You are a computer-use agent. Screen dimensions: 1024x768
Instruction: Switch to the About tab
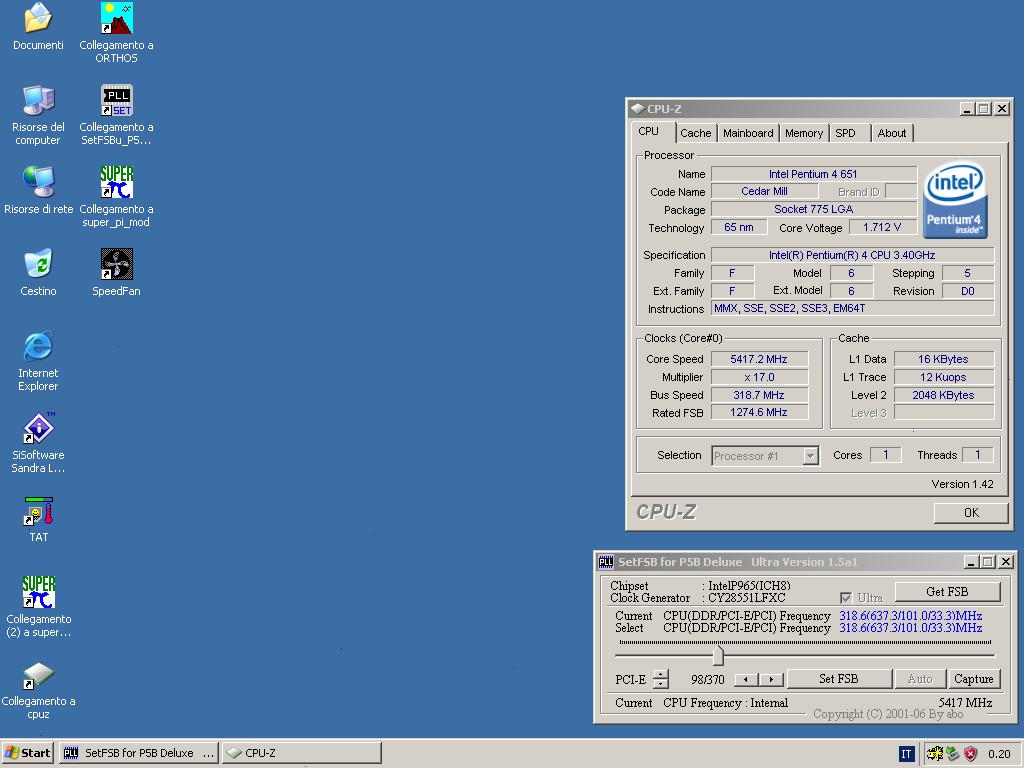coord(891,133)
